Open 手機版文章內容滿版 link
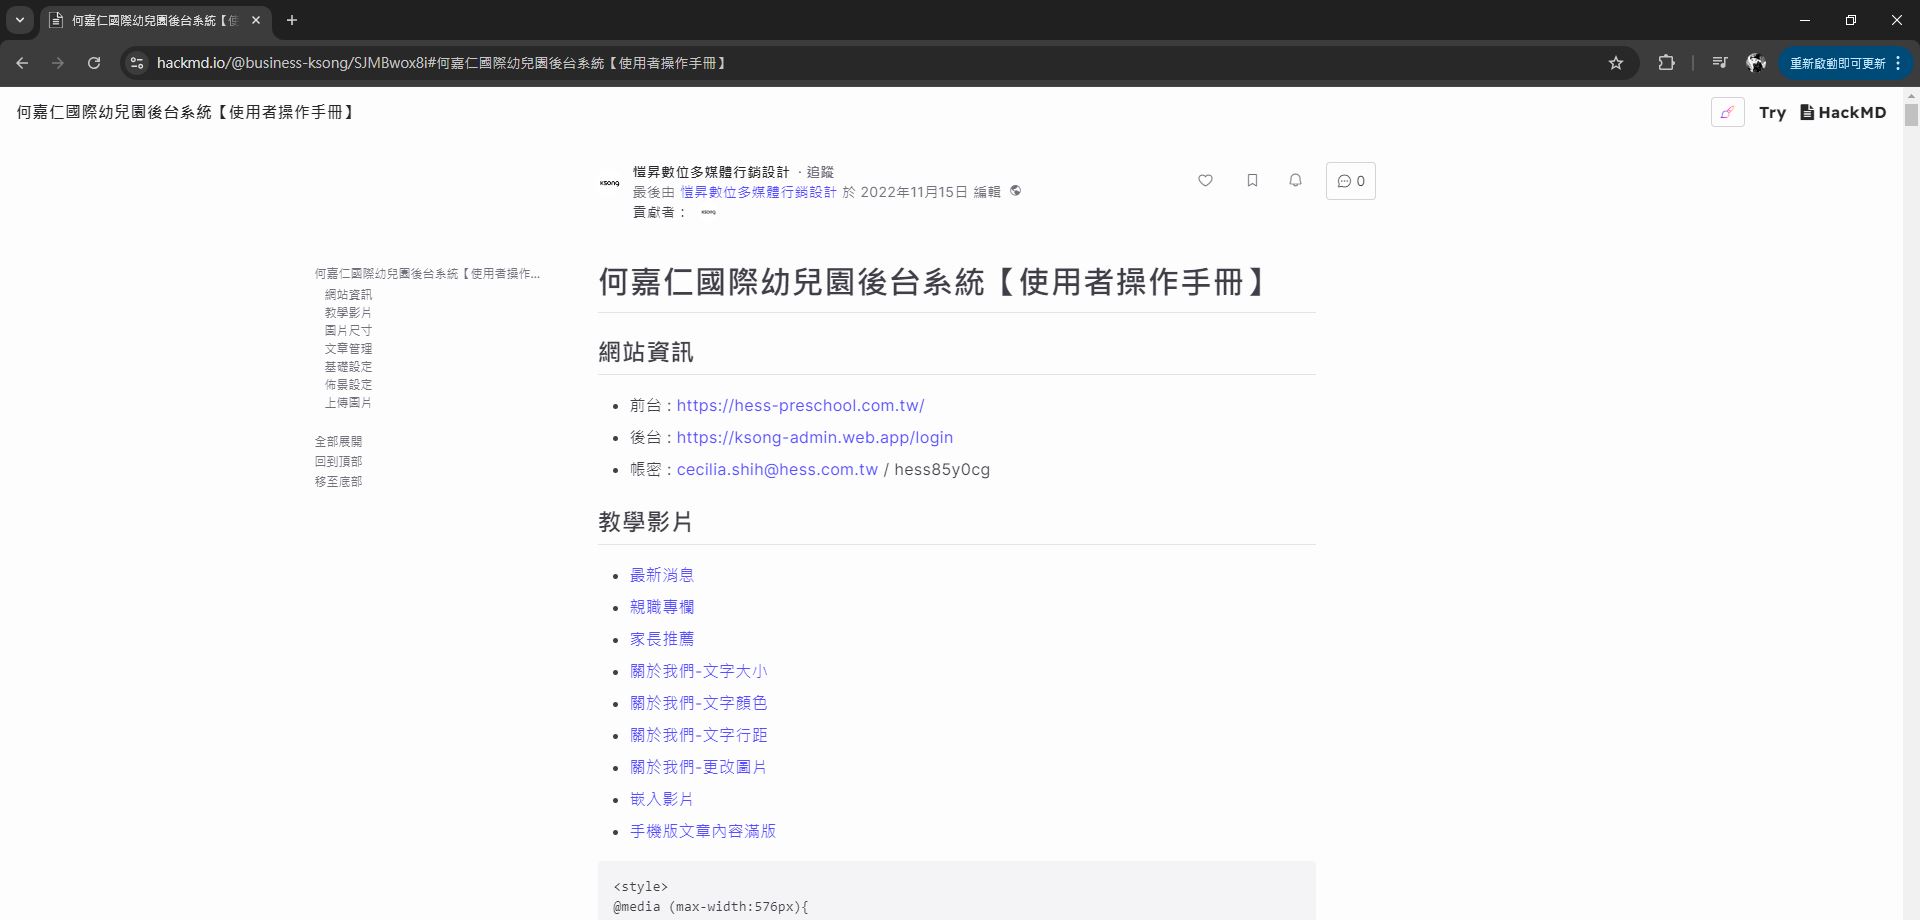 pos(702,831)
